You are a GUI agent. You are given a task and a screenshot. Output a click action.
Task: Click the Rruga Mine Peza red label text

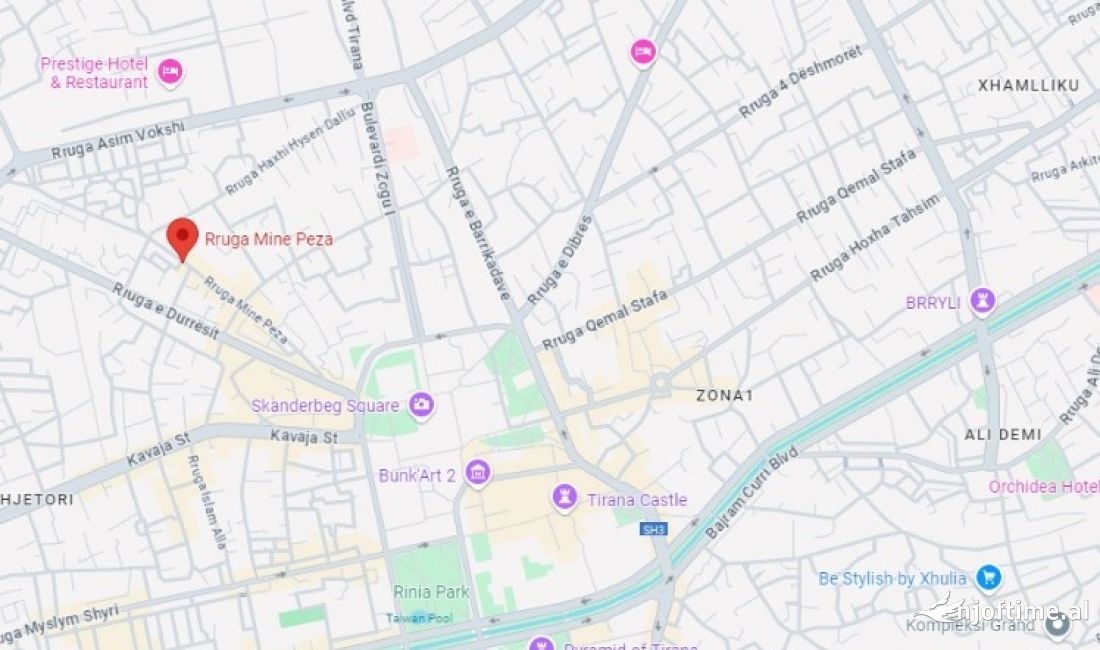269,239
